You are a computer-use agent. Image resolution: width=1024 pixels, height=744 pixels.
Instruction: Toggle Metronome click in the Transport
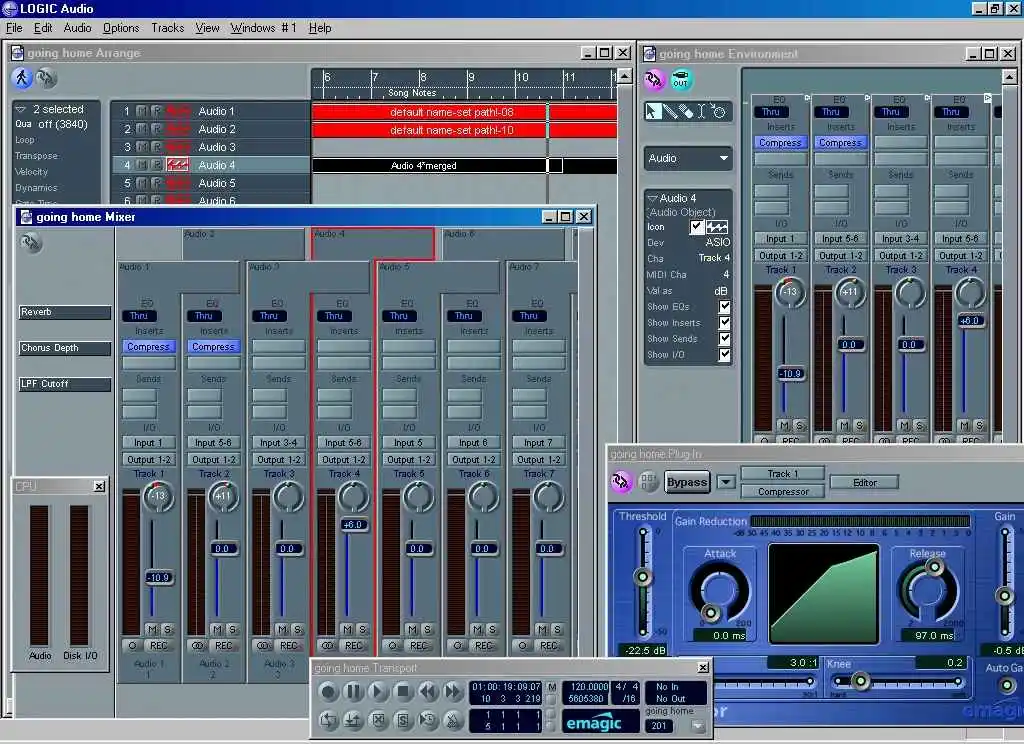click(453, 720)
